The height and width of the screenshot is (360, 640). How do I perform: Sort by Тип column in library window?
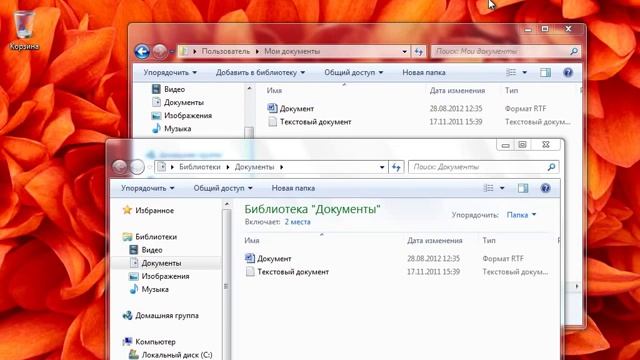click(x=489, y=240)
